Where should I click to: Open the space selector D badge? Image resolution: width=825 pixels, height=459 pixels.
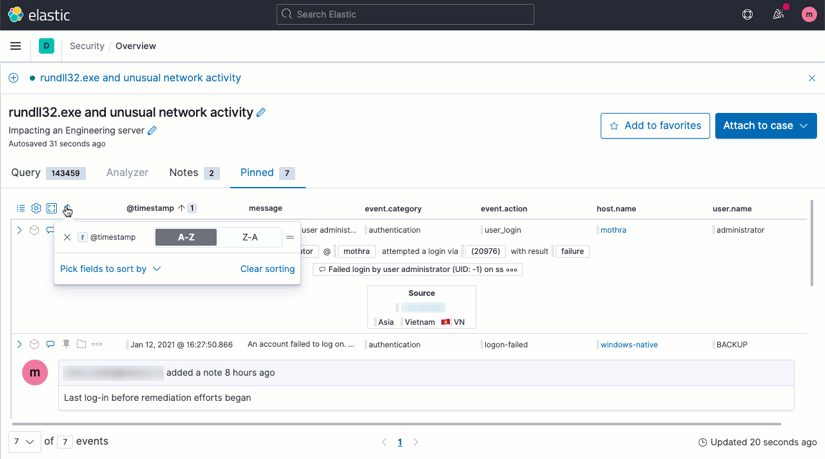(46, 46)
